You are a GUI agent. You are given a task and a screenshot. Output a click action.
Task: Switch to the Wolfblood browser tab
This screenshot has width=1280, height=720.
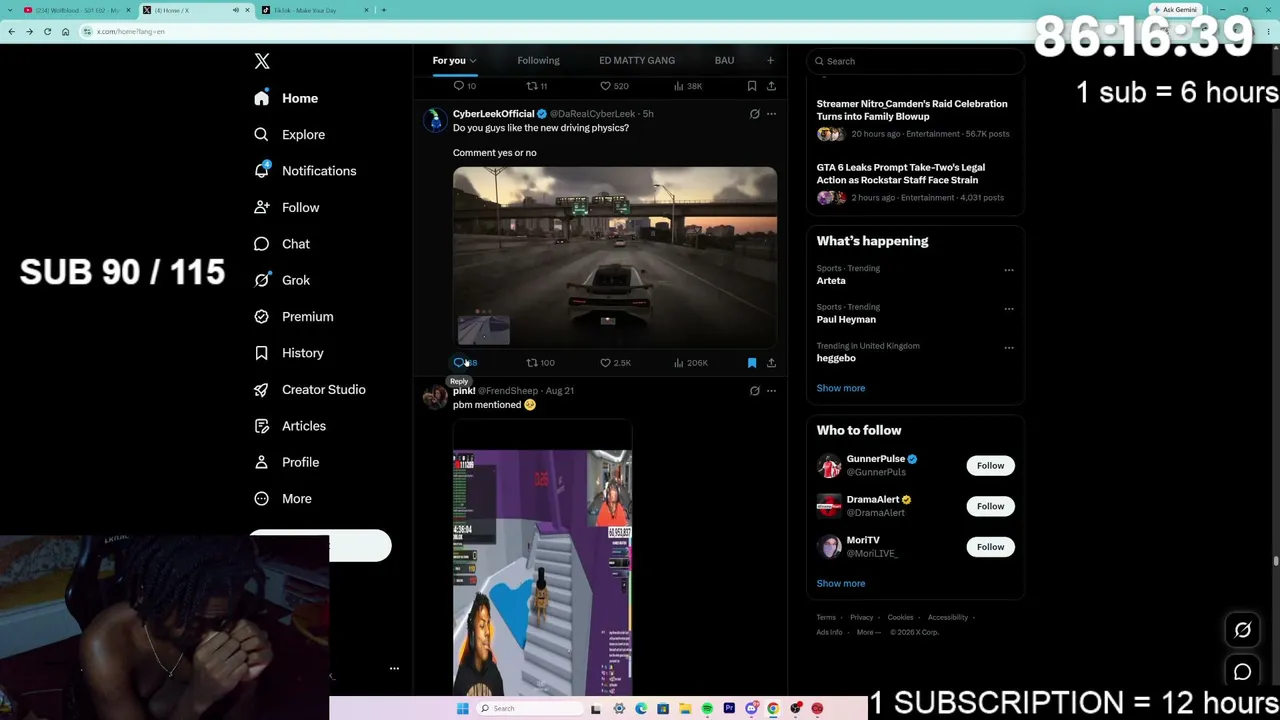coord(78,10)
